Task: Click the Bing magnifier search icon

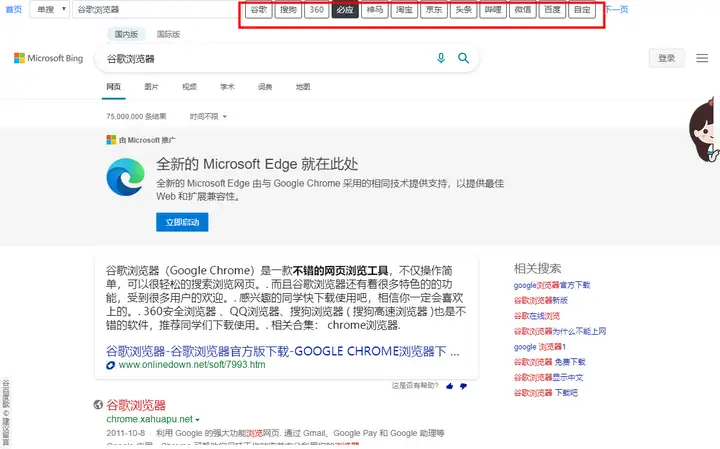Action: coord(463,58)
